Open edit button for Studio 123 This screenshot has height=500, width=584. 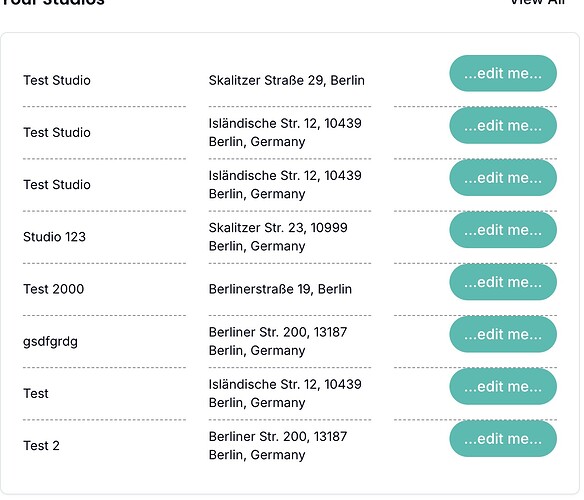pyautogui.click(x=503, y=230)
